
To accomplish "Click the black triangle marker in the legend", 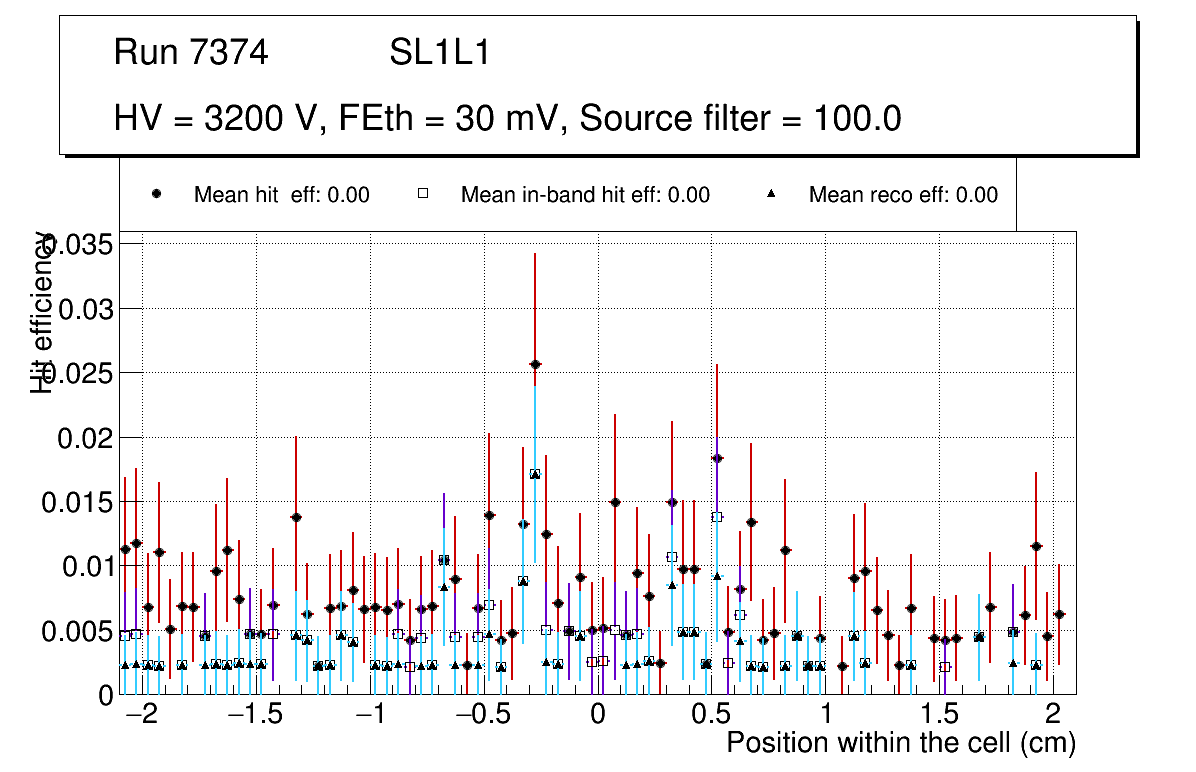I will 771,195.
